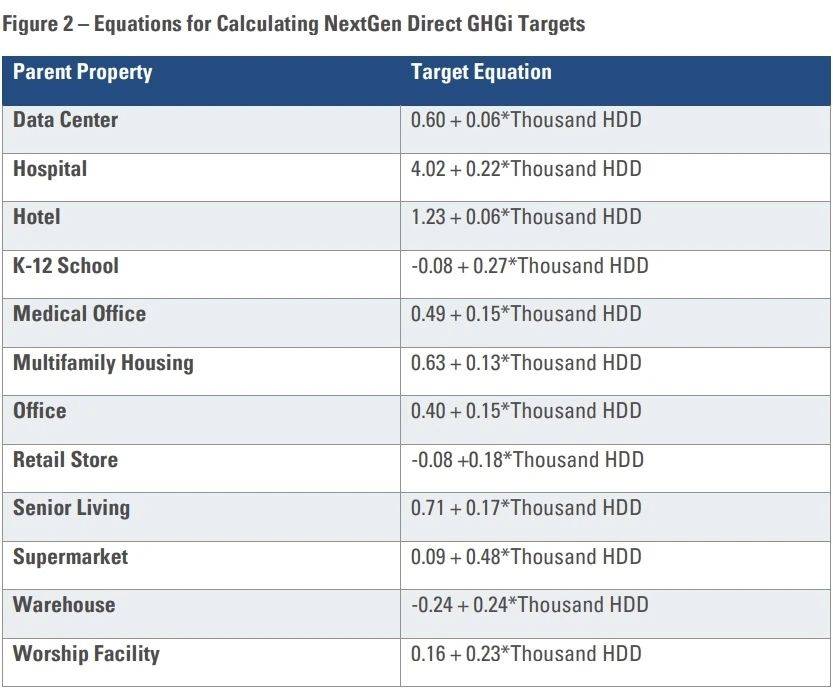The image size is (833, 700).
Task: Select the Target Equation column header
Action: pyautogui.click(x=481, y=73)
